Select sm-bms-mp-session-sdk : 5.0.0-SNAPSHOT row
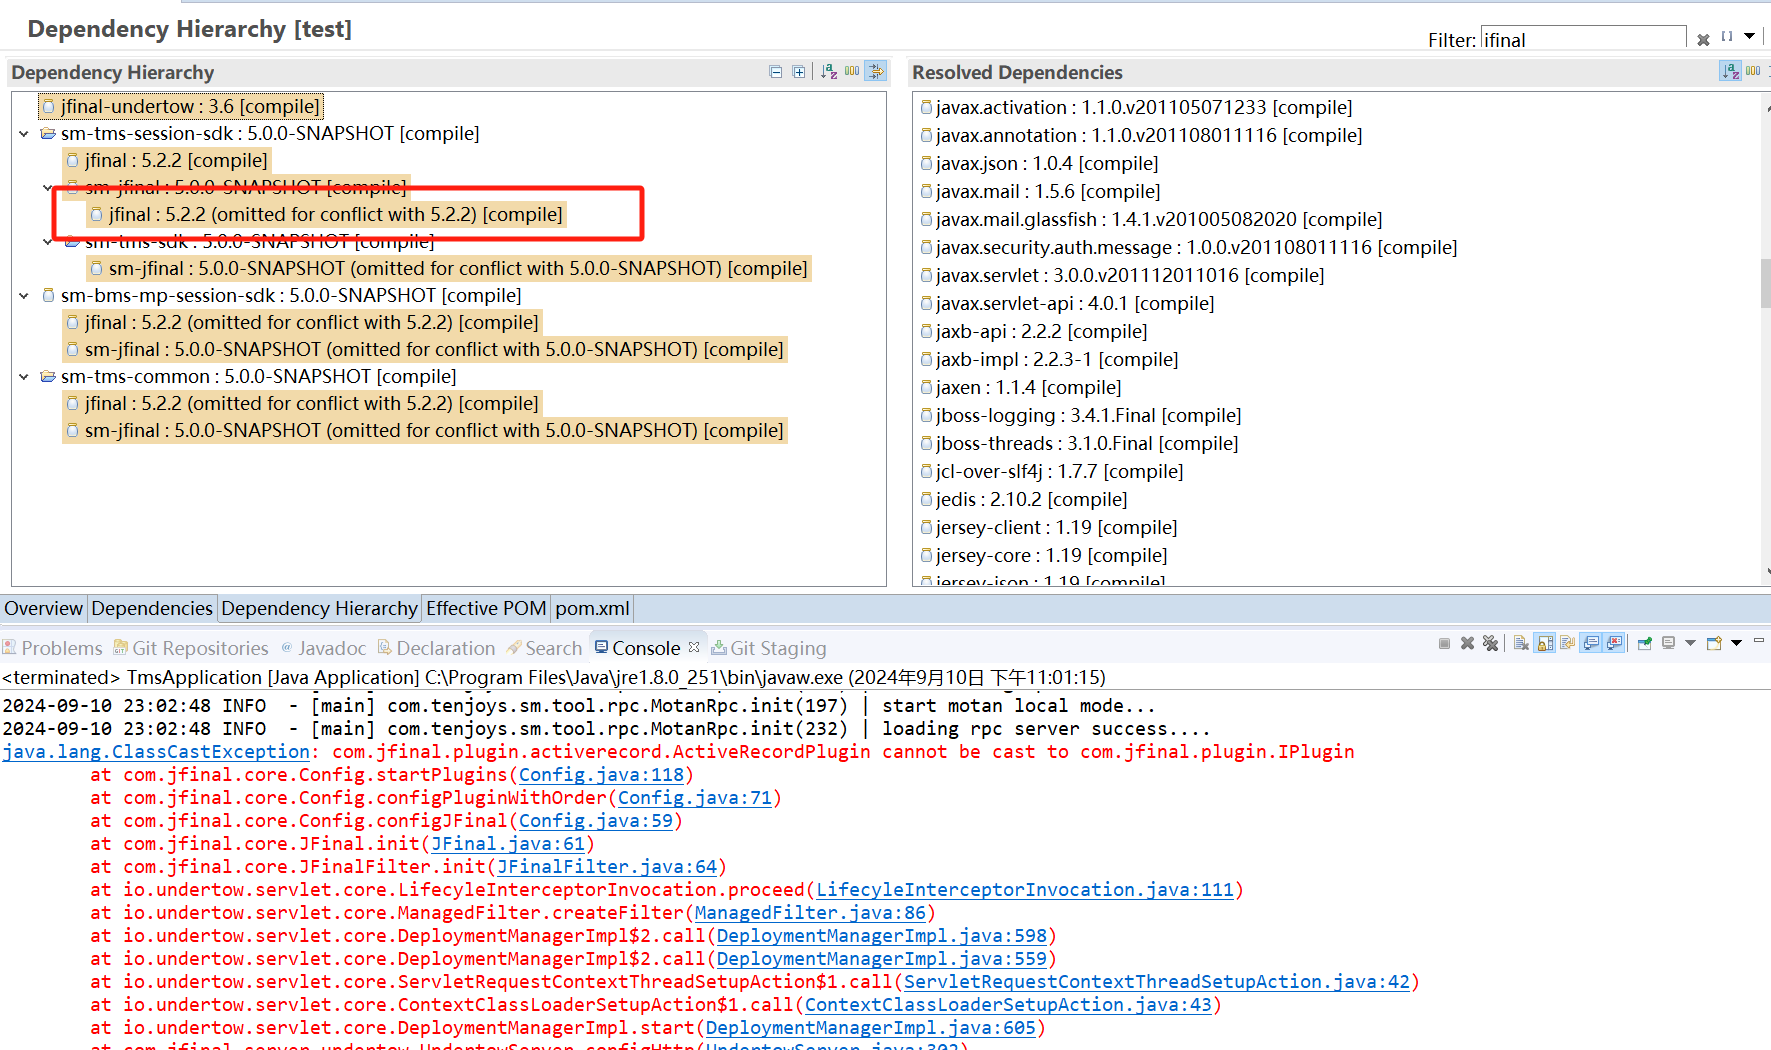 pos(281,296)
